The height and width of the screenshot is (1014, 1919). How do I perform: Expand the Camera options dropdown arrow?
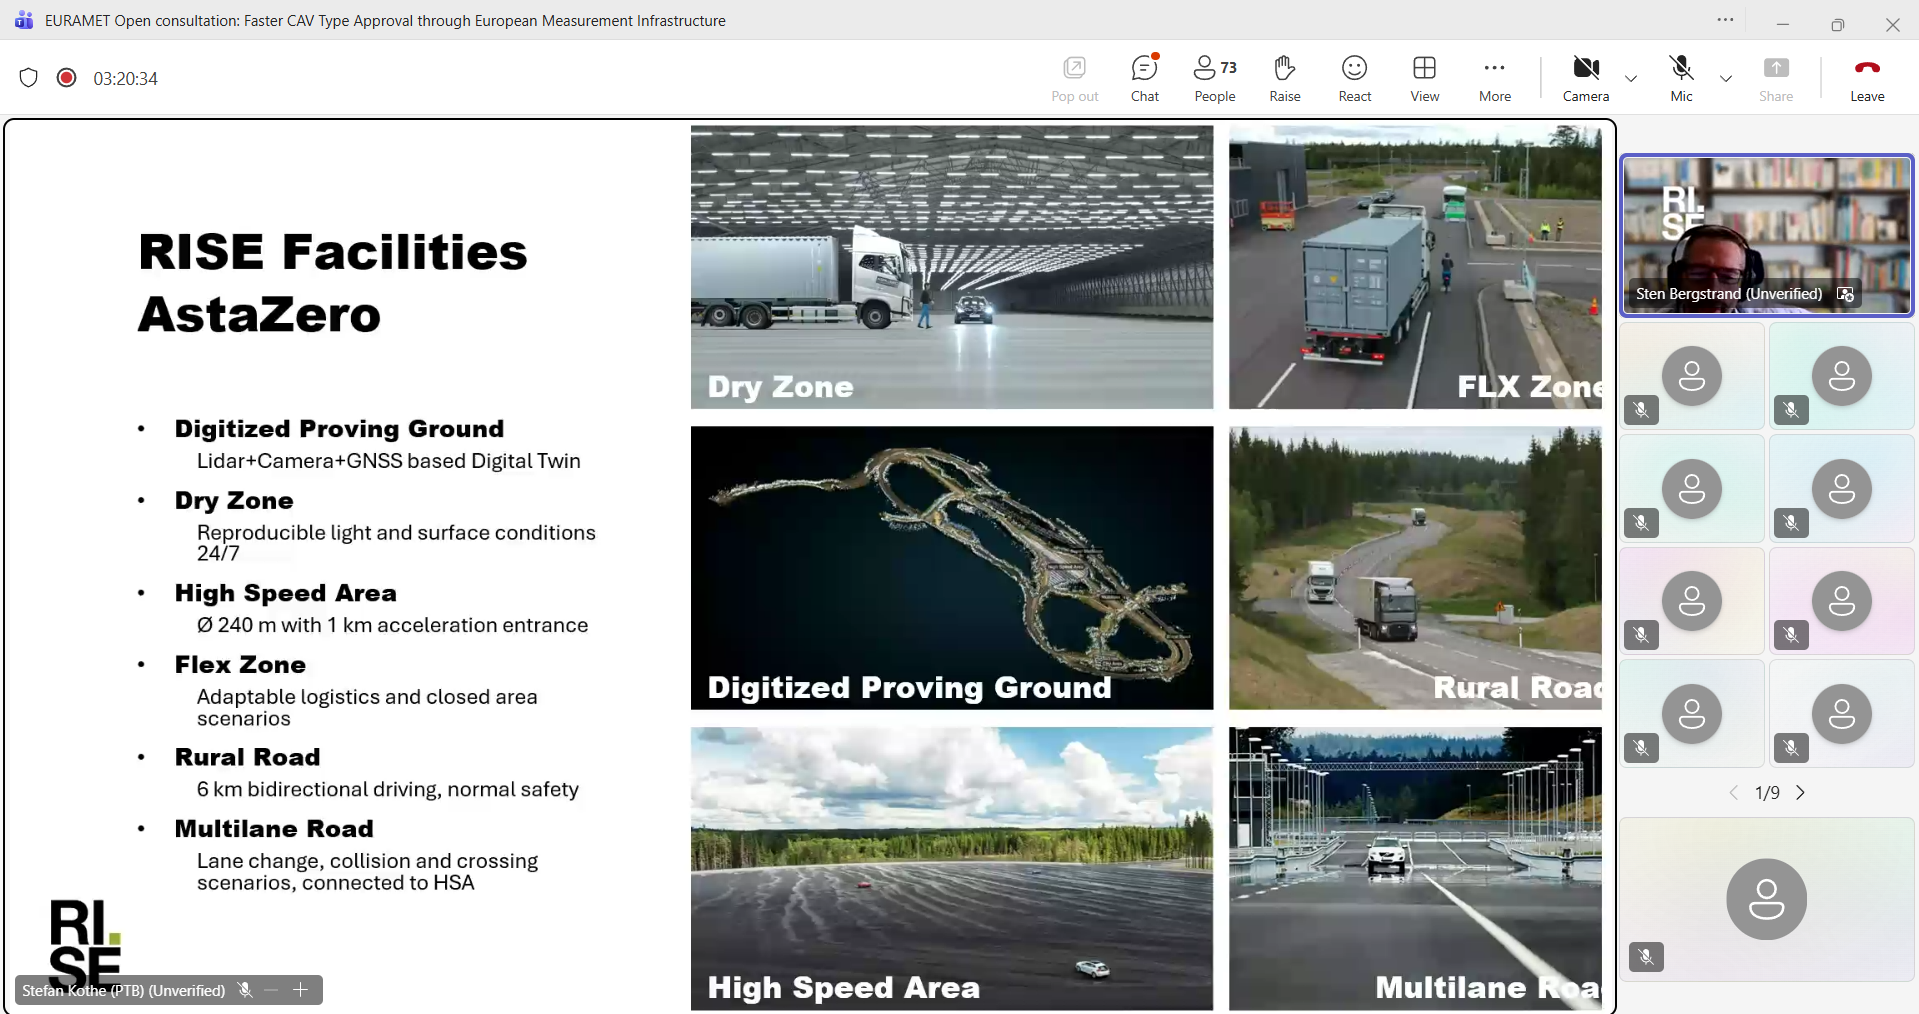1631,78
